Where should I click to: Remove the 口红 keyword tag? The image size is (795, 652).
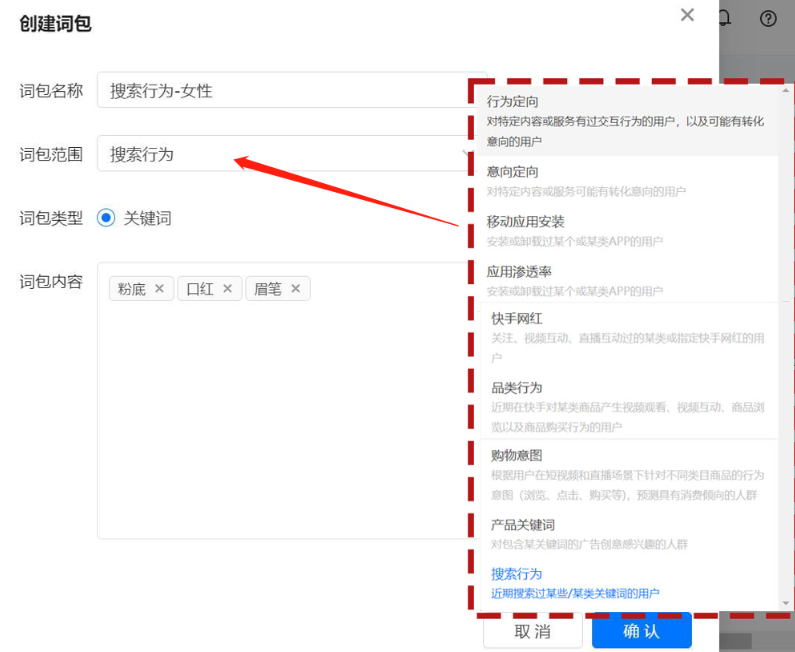(227, 289)
